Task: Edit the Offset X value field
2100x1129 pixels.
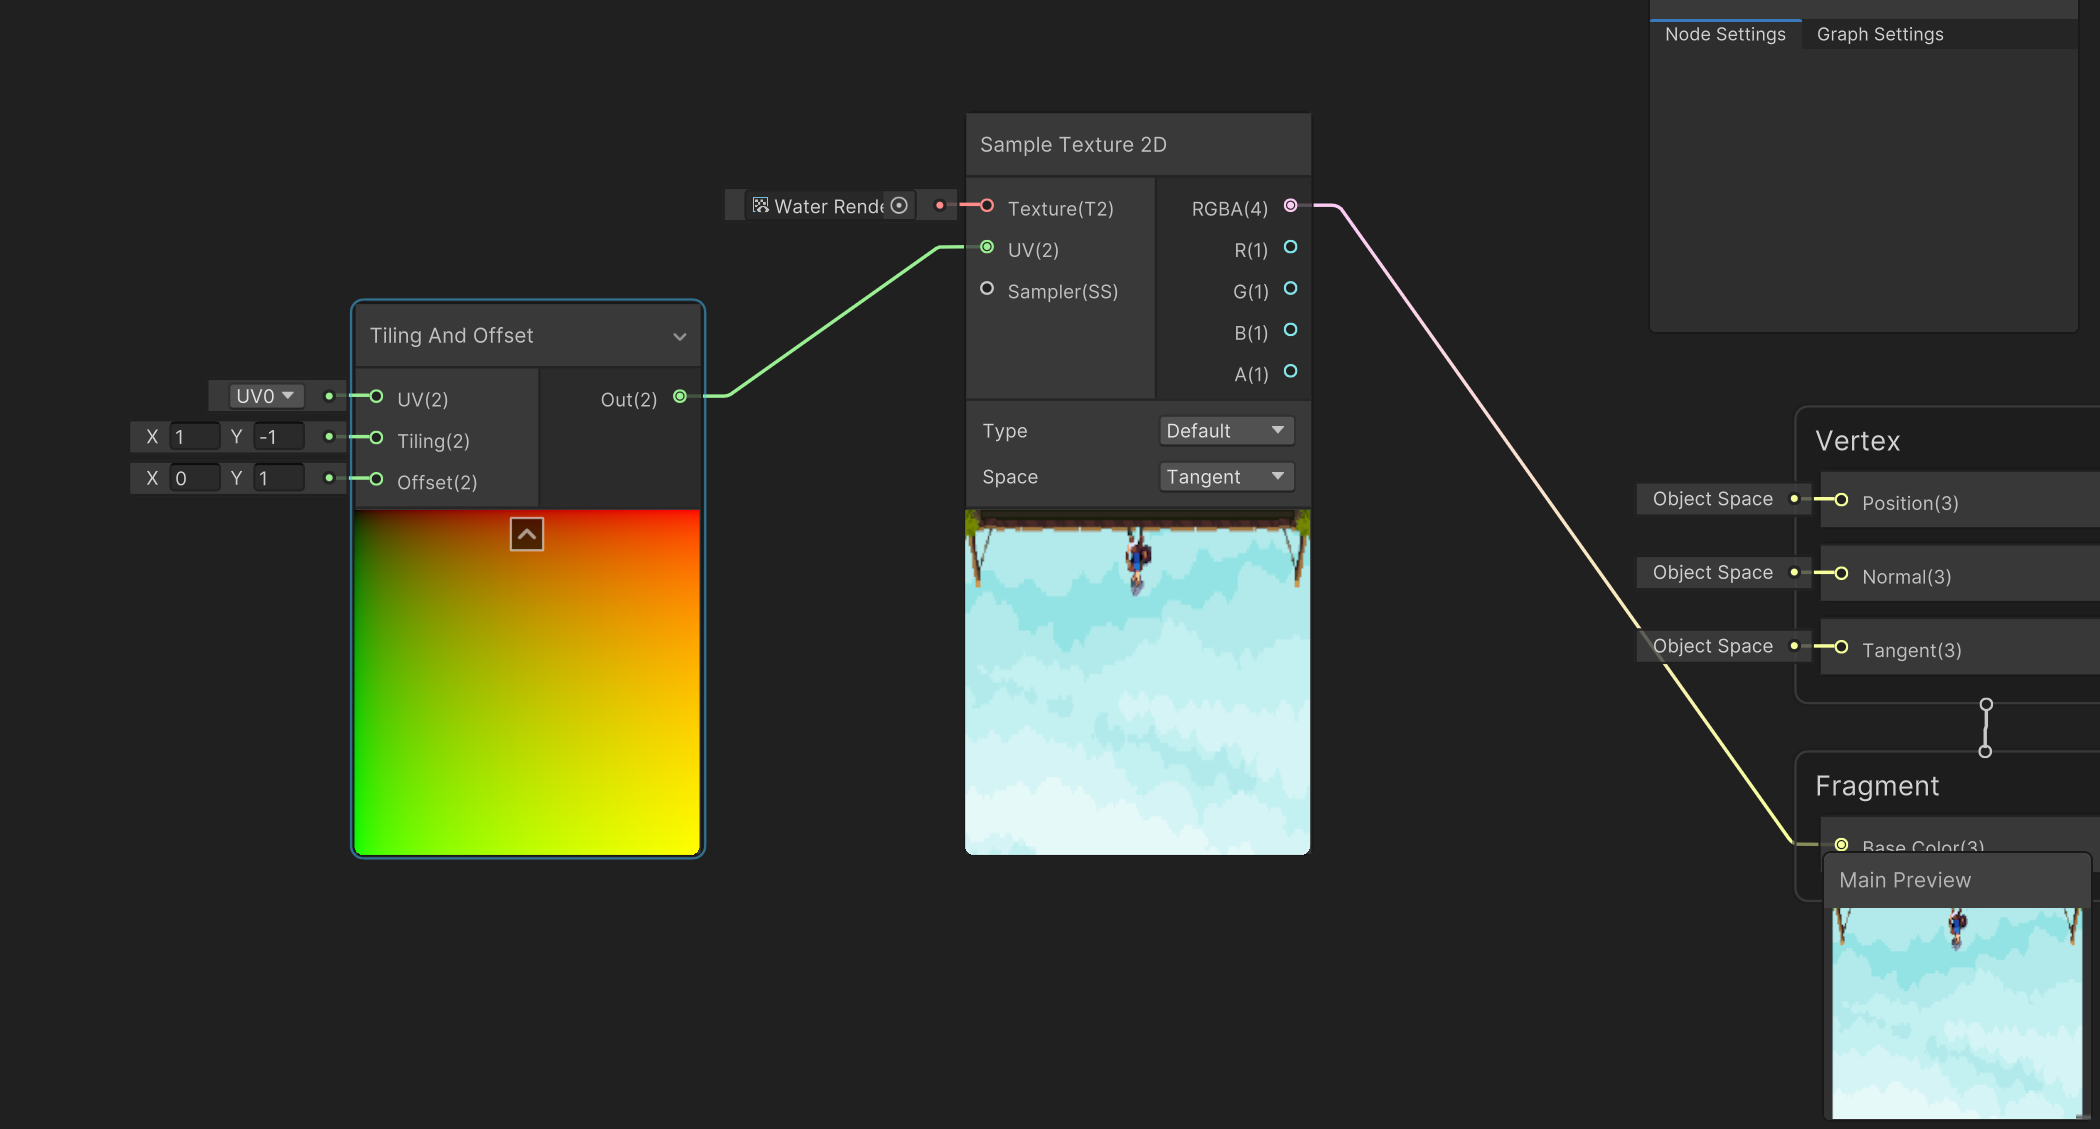Action: coord(195,478)
